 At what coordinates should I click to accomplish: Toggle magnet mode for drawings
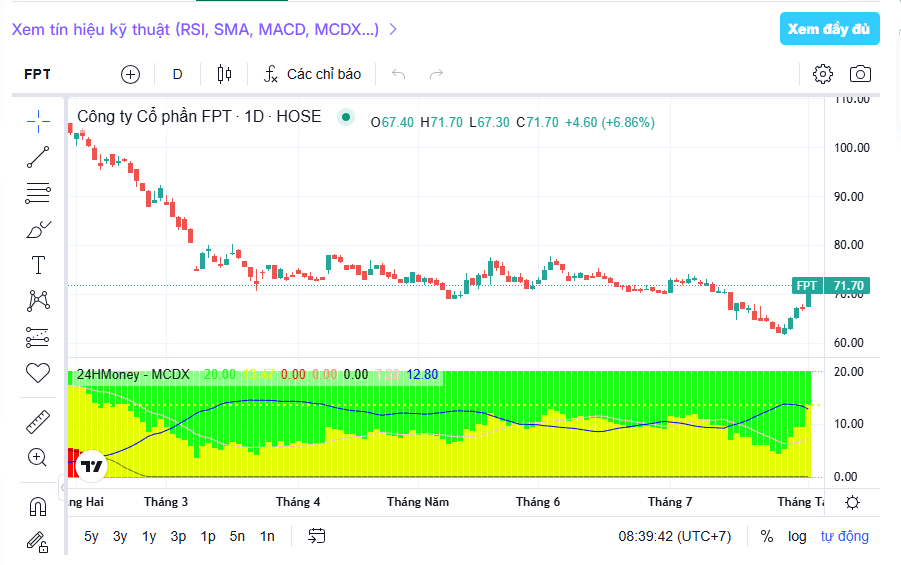point(38,507)
